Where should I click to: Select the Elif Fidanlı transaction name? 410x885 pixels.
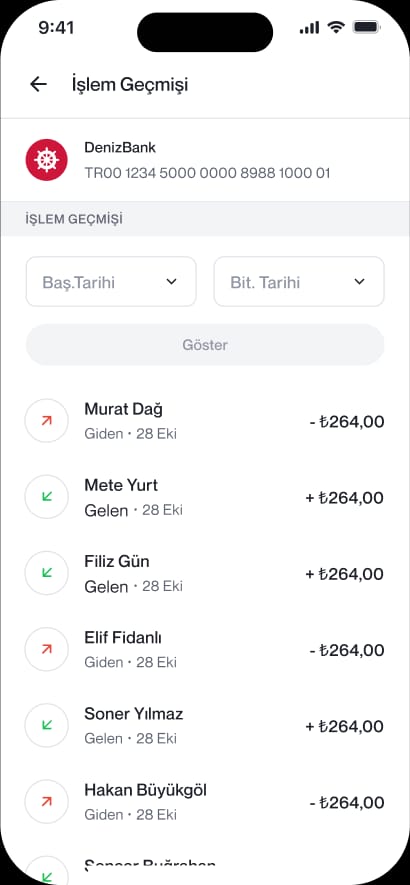(x=123, y=638)
